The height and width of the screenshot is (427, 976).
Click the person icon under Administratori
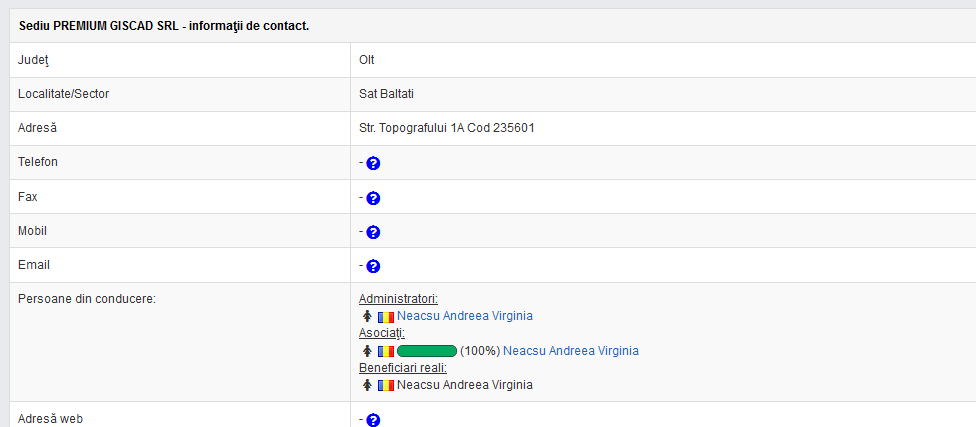point(367,316)
